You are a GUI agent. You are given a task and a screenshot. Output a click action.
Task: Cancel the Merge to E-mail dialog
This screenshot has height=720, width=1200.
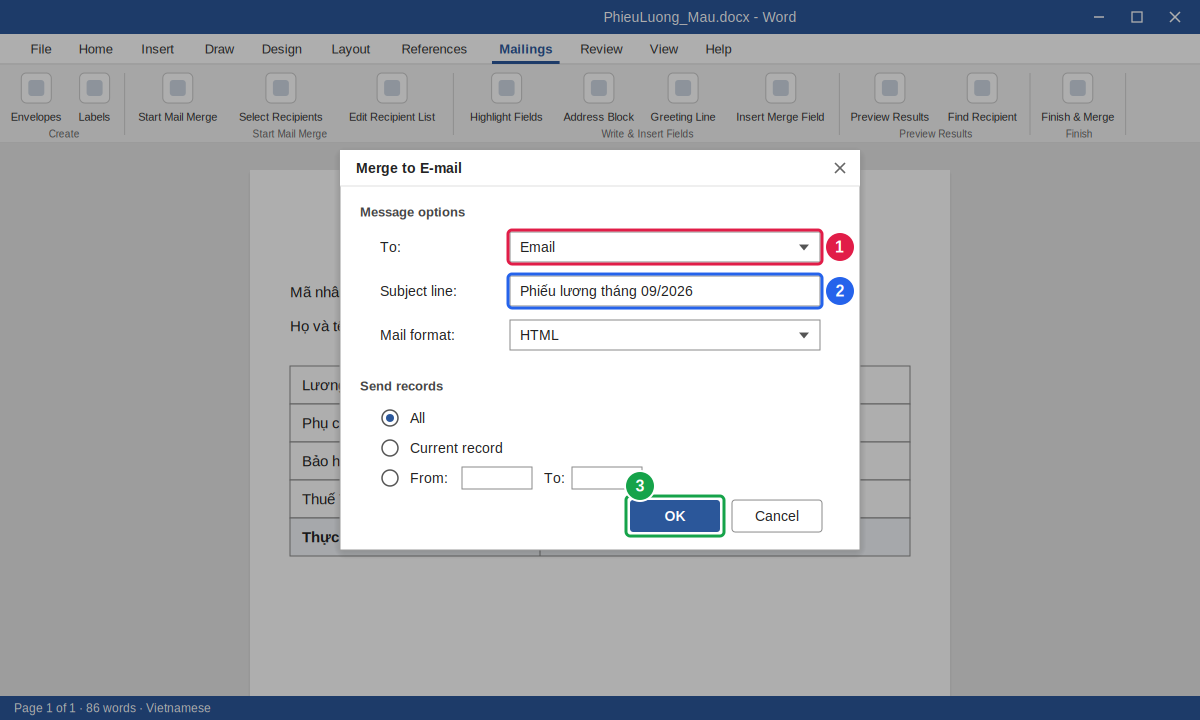pos(777,516)
